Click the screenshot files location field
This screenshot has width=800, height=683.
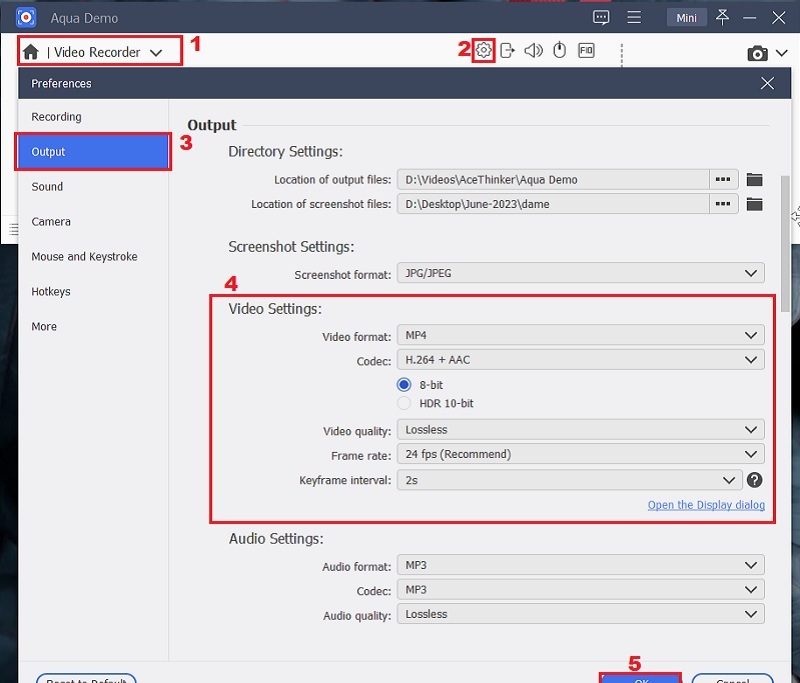click(553, 204)
